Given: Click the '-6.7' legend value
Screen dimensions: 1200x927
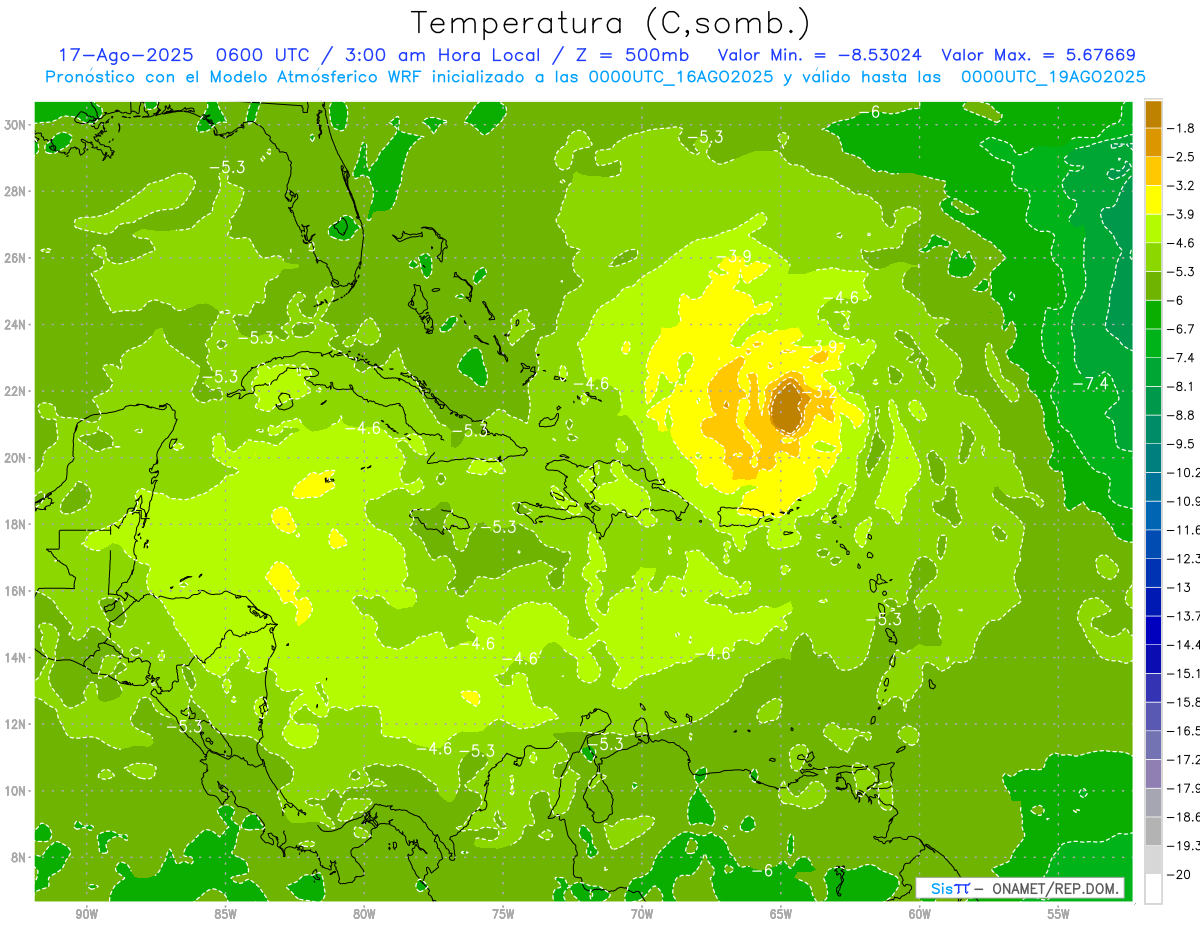Looking at the screenshot, I should [1182, 329].
